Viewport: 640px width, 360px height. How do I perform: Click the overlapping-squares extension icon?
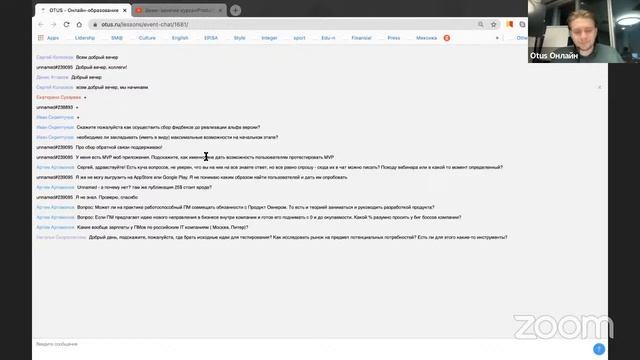pyautogui.click(x=522, y=24)
